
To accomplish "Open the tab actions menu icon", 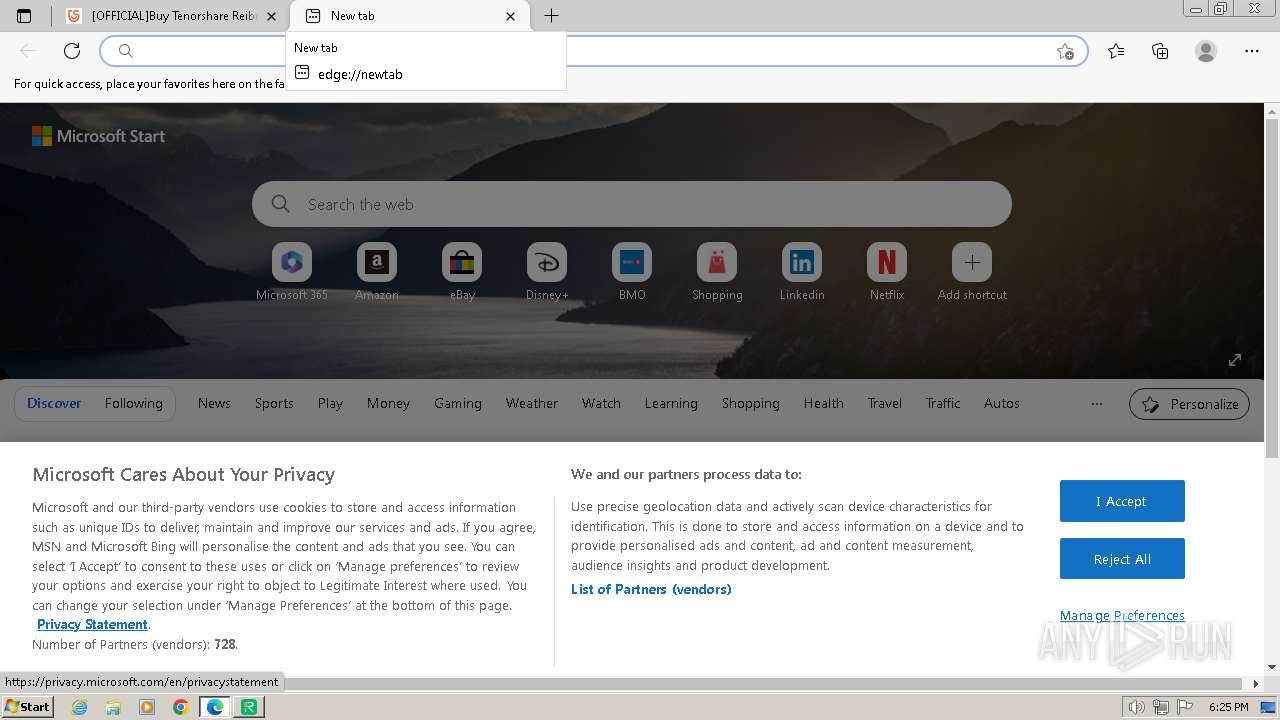I will 24,16.
